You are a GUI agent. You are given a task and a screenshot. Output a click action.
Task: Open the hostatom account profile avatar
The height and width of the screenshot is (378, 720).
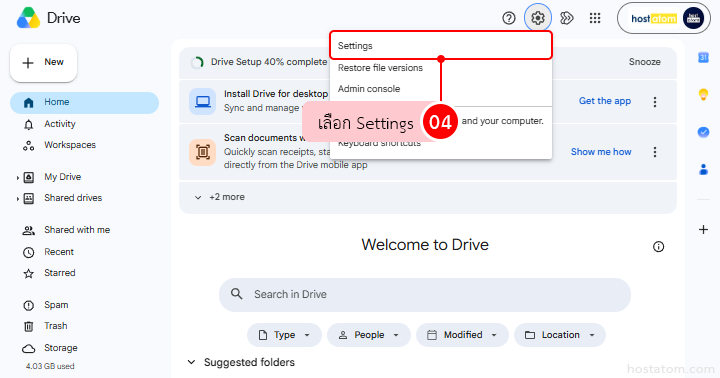coord(693,18)
